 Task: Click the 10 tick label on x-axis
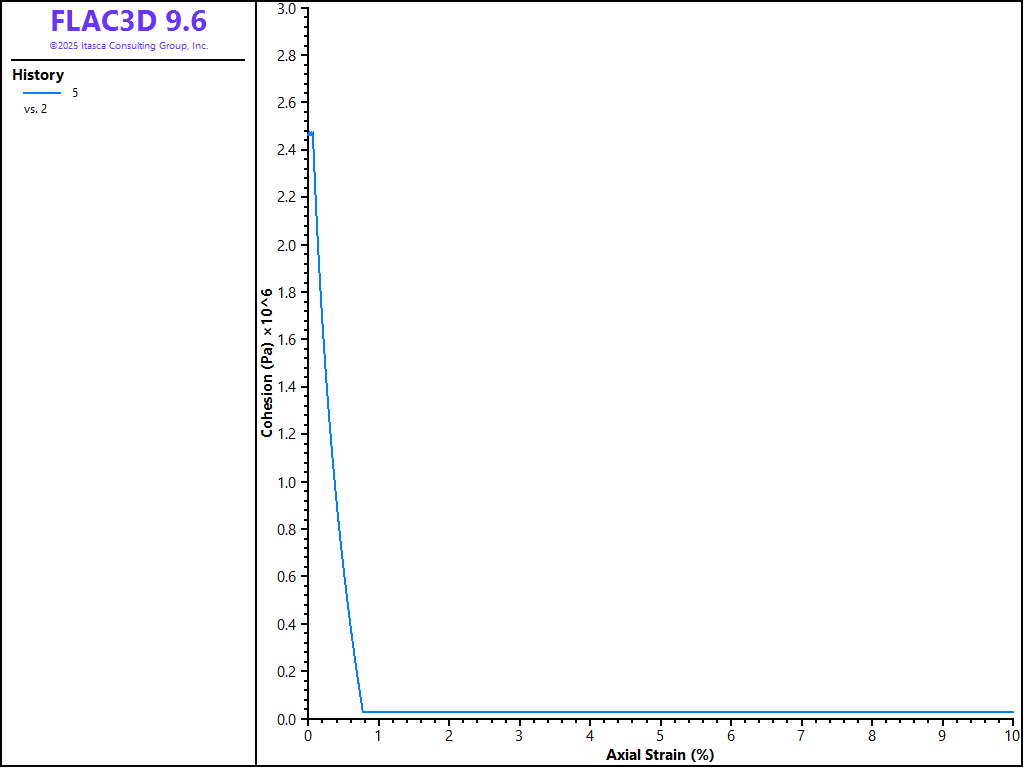click(x=1011, y=736)
